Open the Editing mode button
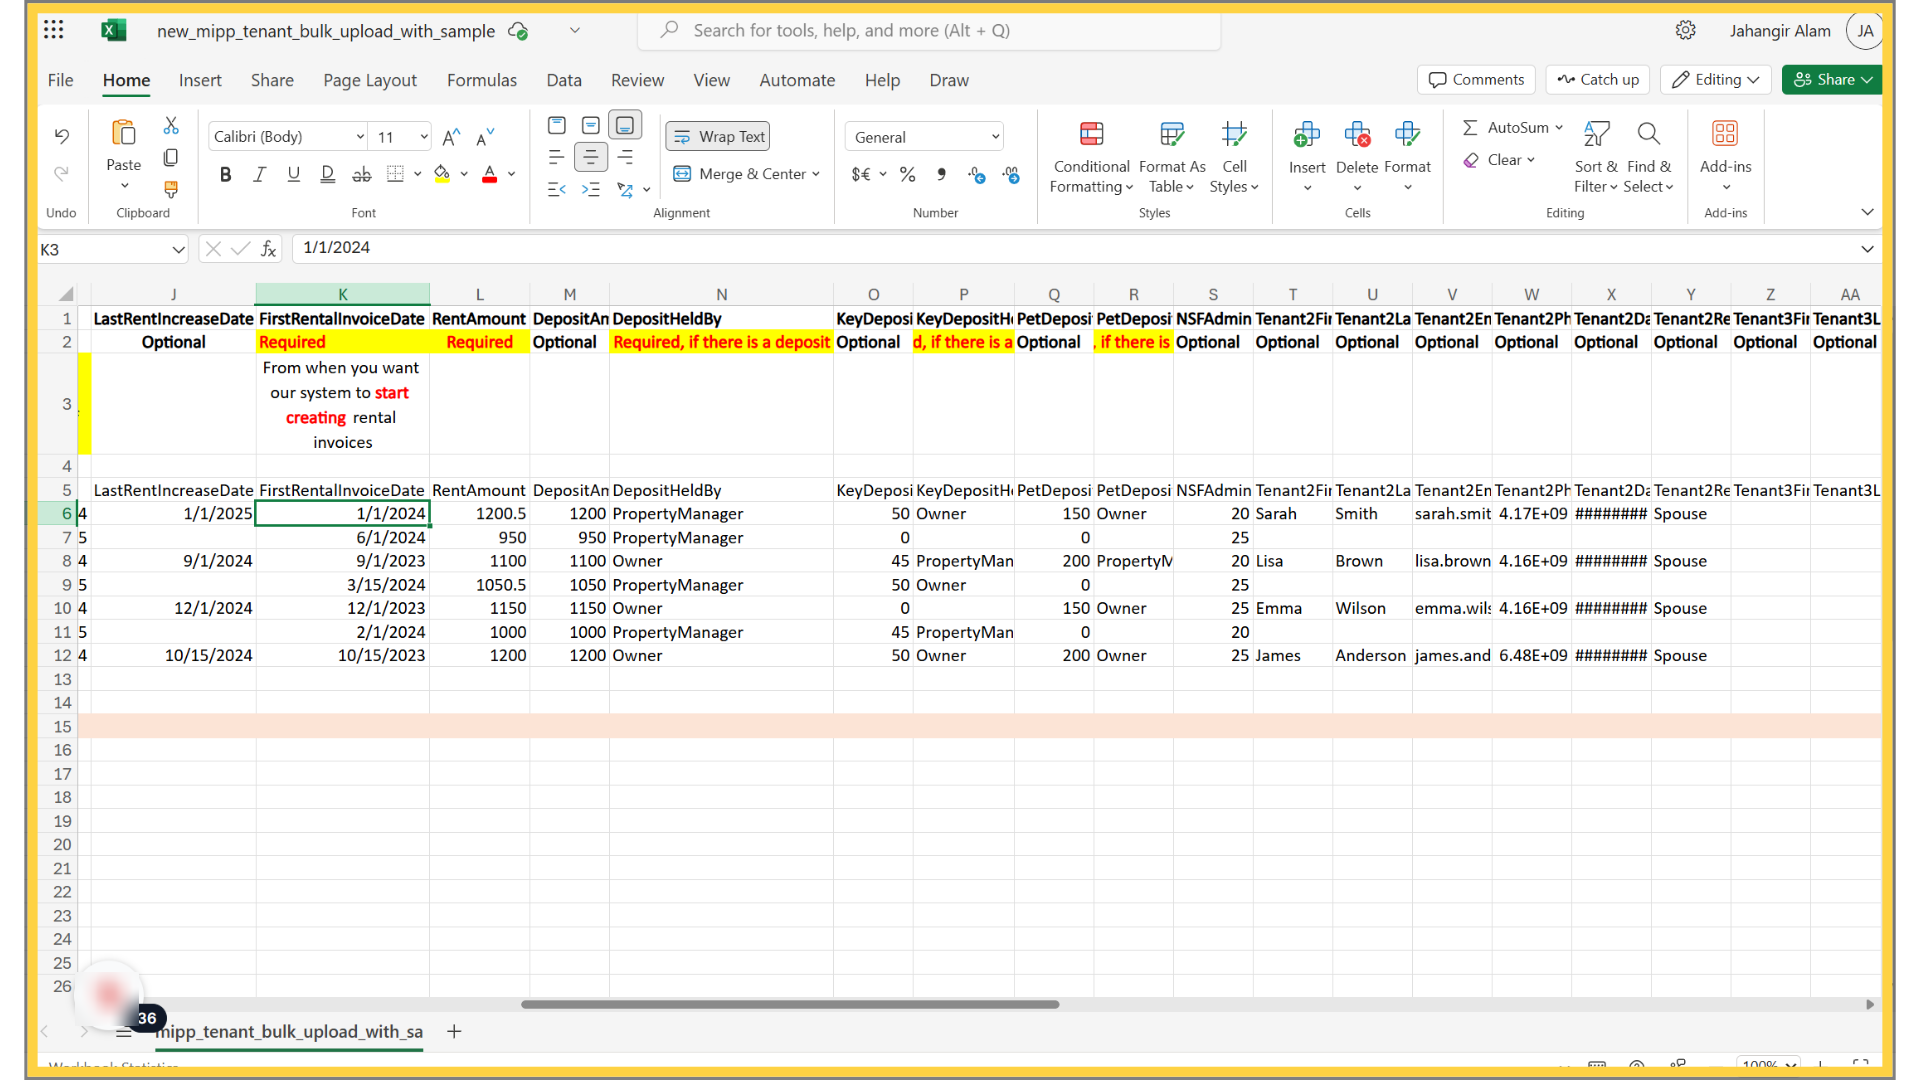This screenshot has width=1920, height=1080. point(1716,80)
